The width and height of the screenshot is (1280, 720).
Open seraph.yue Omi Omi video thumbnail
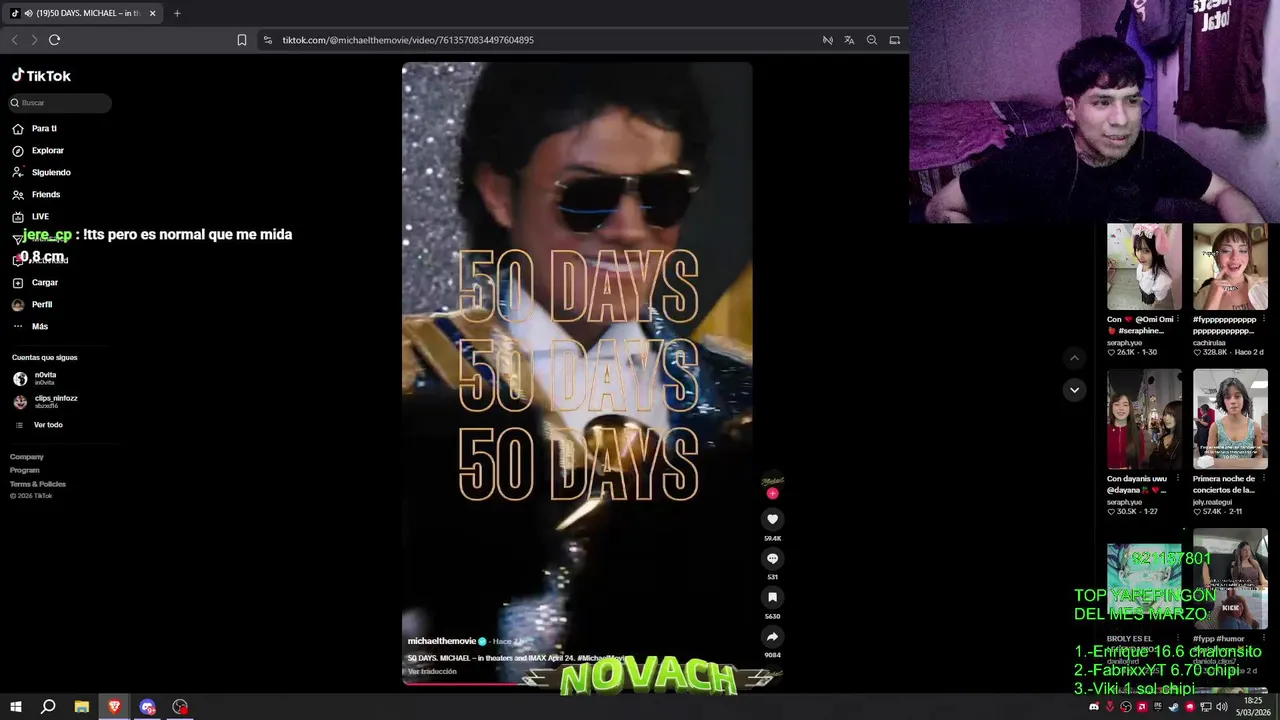1144,267
